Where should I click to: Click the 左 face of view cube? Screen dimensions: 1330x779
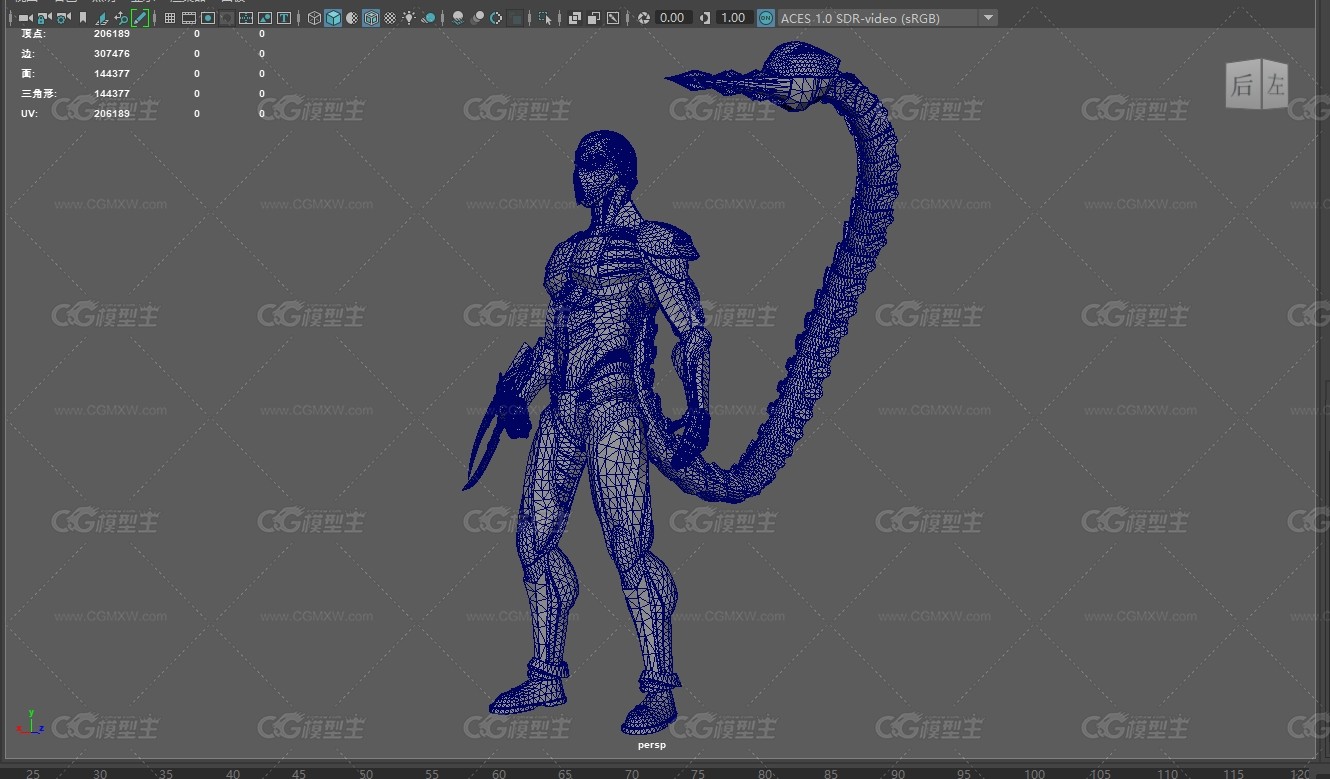1275,85
